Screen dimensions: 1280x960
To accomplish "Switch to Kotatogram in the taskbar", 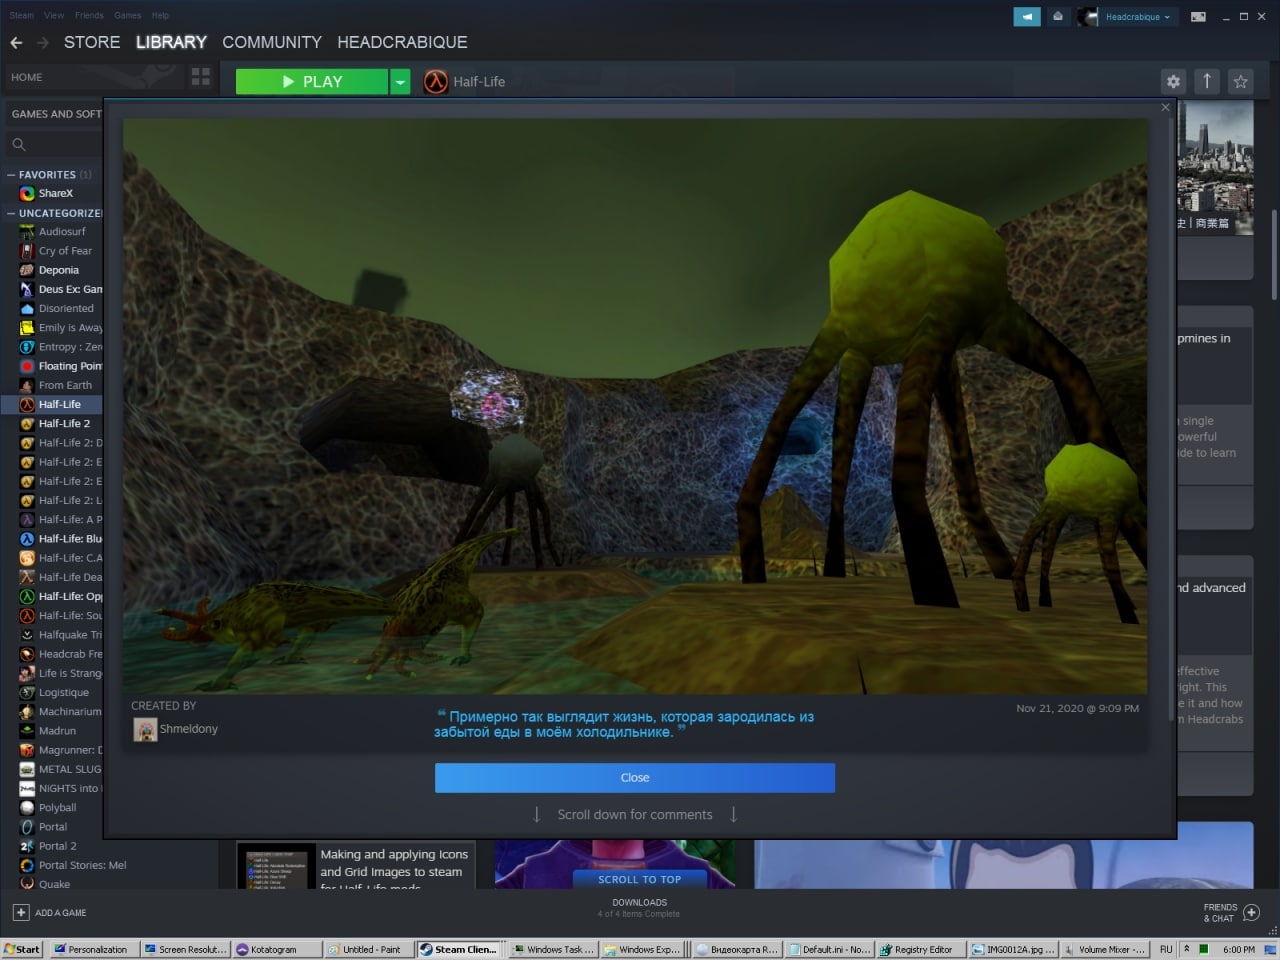I will (276, 949).
